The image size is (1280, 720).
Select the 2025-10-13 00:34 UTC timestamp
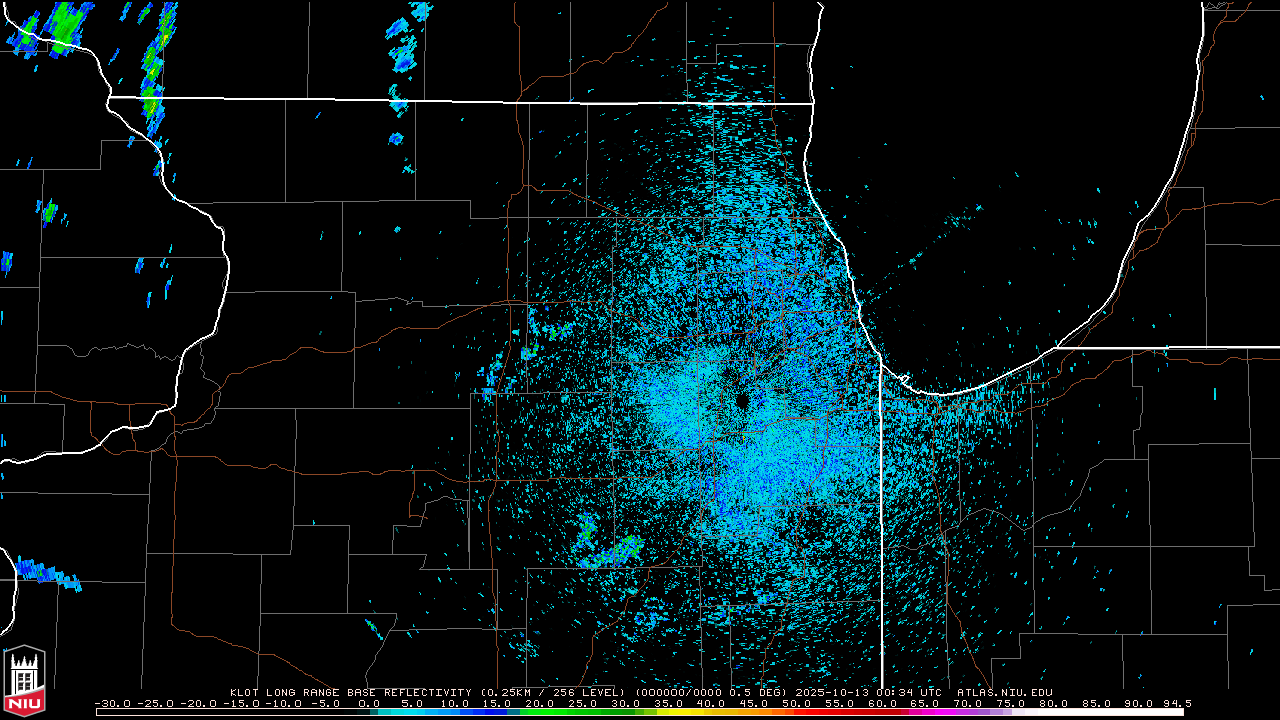tap(880, 692)
